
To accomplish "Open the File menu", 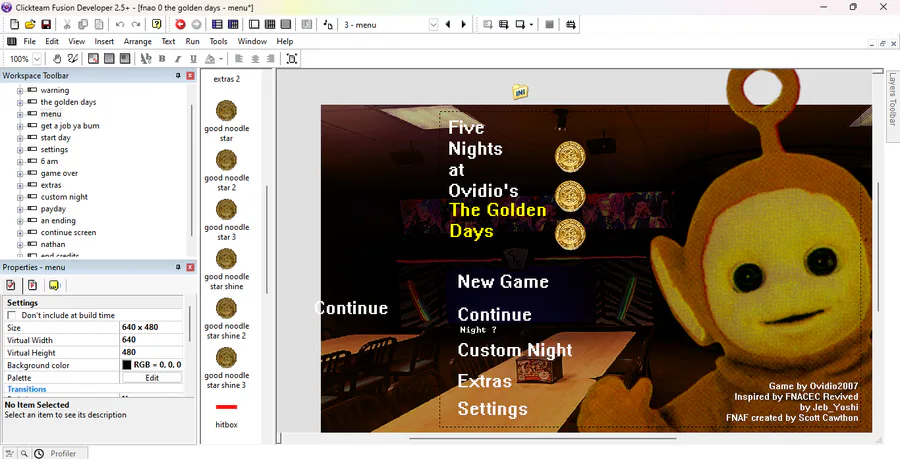I will pos(29,41).
